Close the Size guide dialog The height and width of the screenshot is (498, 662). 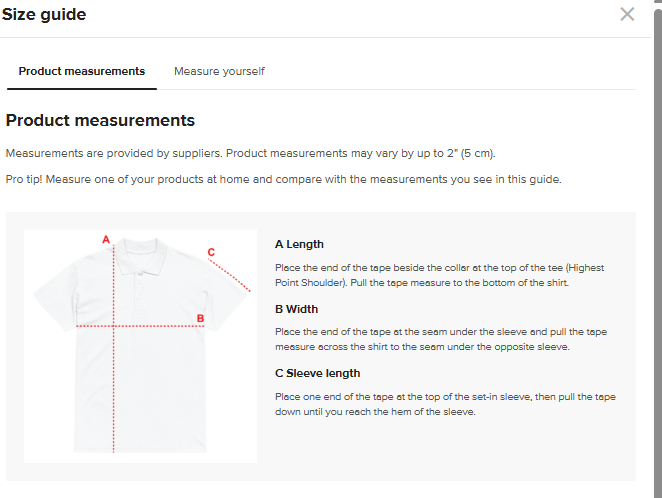point(627,14)
